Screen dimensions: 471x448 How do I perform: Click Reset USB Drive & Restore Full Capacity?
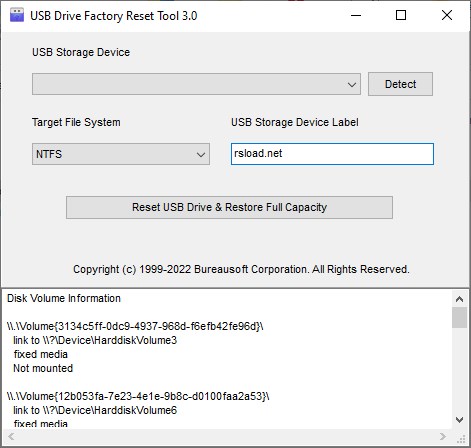[229, 207]
